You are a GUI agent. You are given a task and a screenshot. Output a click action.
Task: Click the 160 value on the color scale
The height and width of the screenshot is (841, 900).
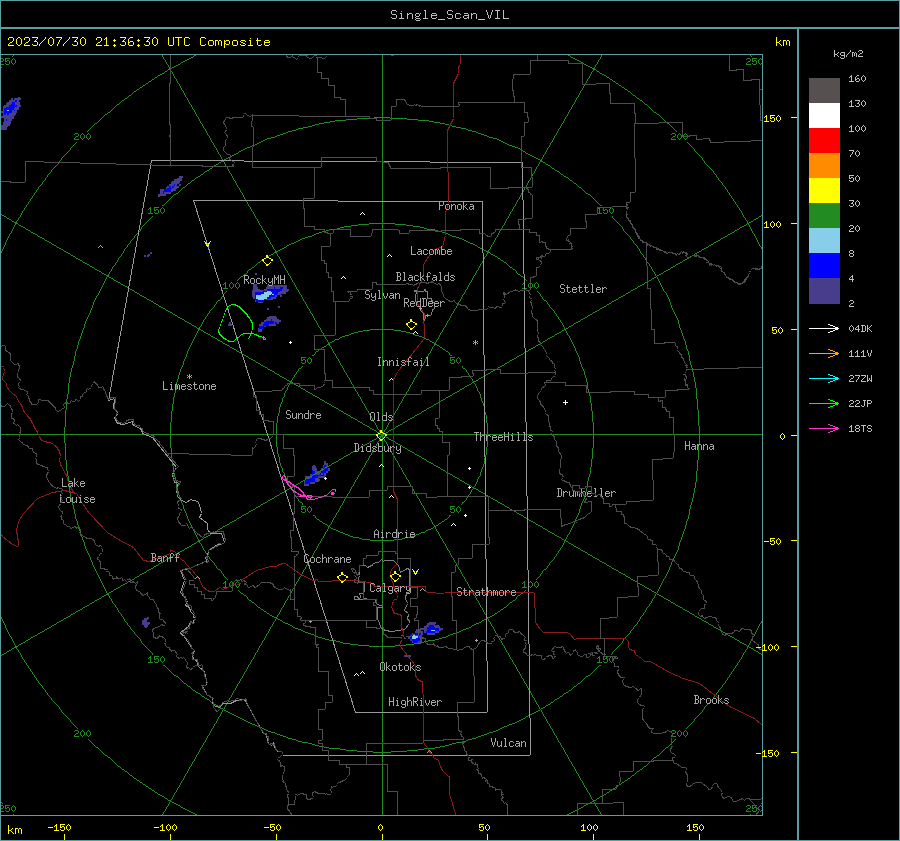[x=857, y=79]
